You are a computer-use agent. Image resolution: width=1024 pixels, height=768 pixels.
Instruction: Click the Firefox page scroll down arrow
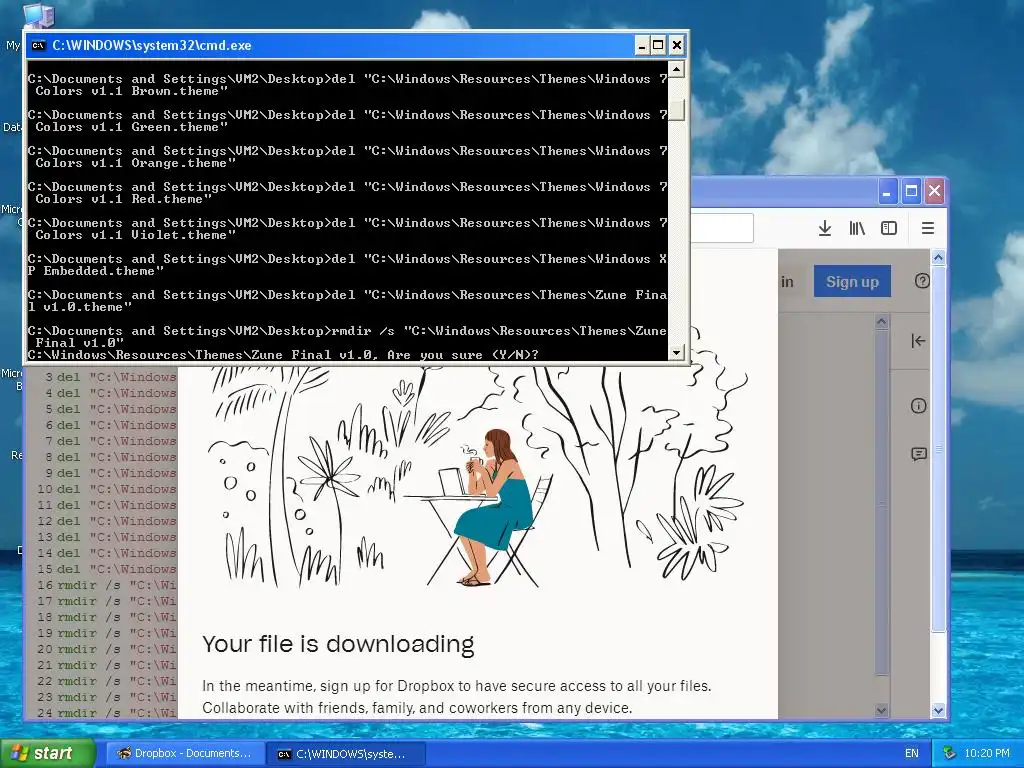(938, 711)
